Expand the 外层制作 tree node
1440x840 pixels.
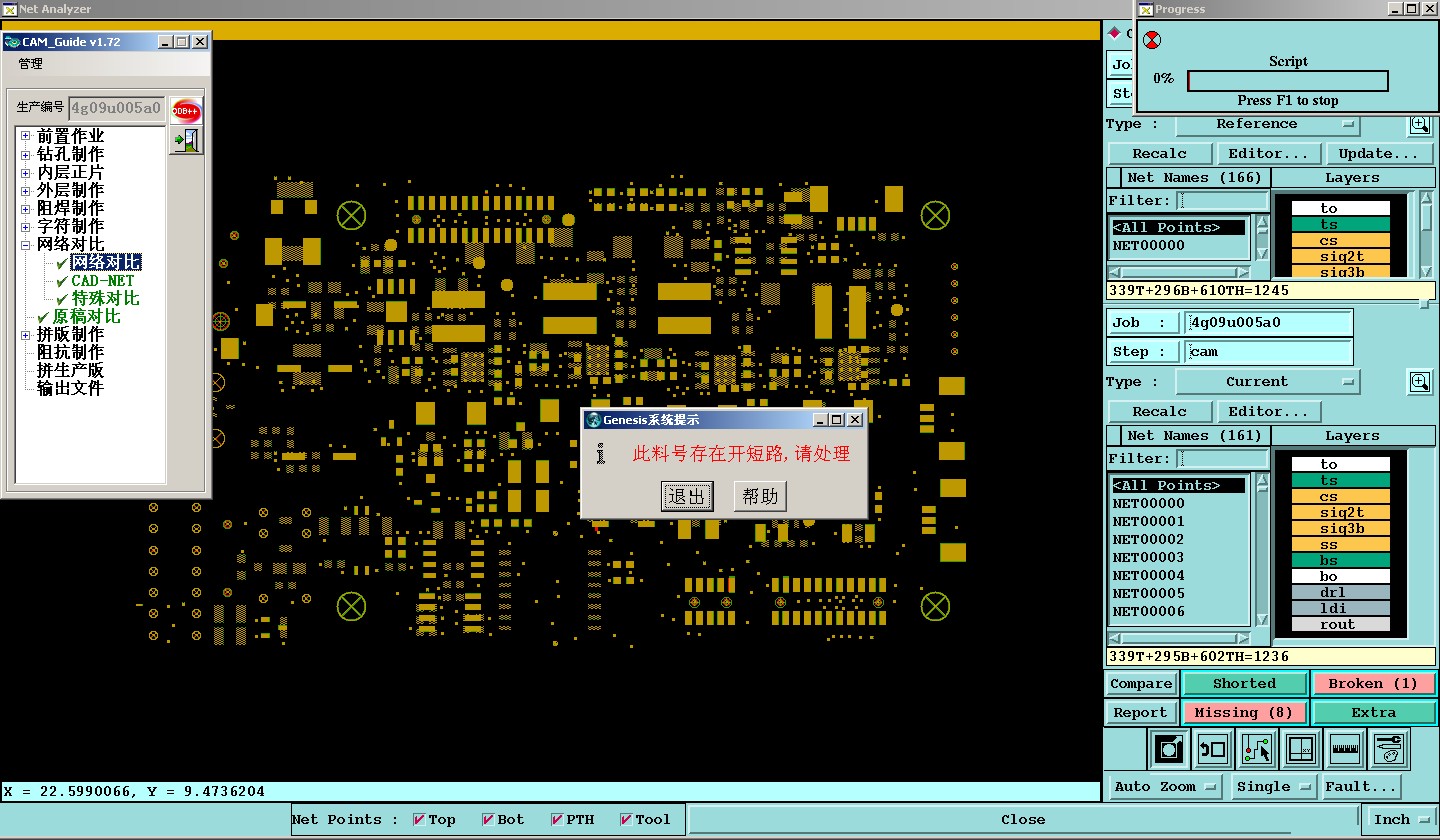click(x=26, y=190)
